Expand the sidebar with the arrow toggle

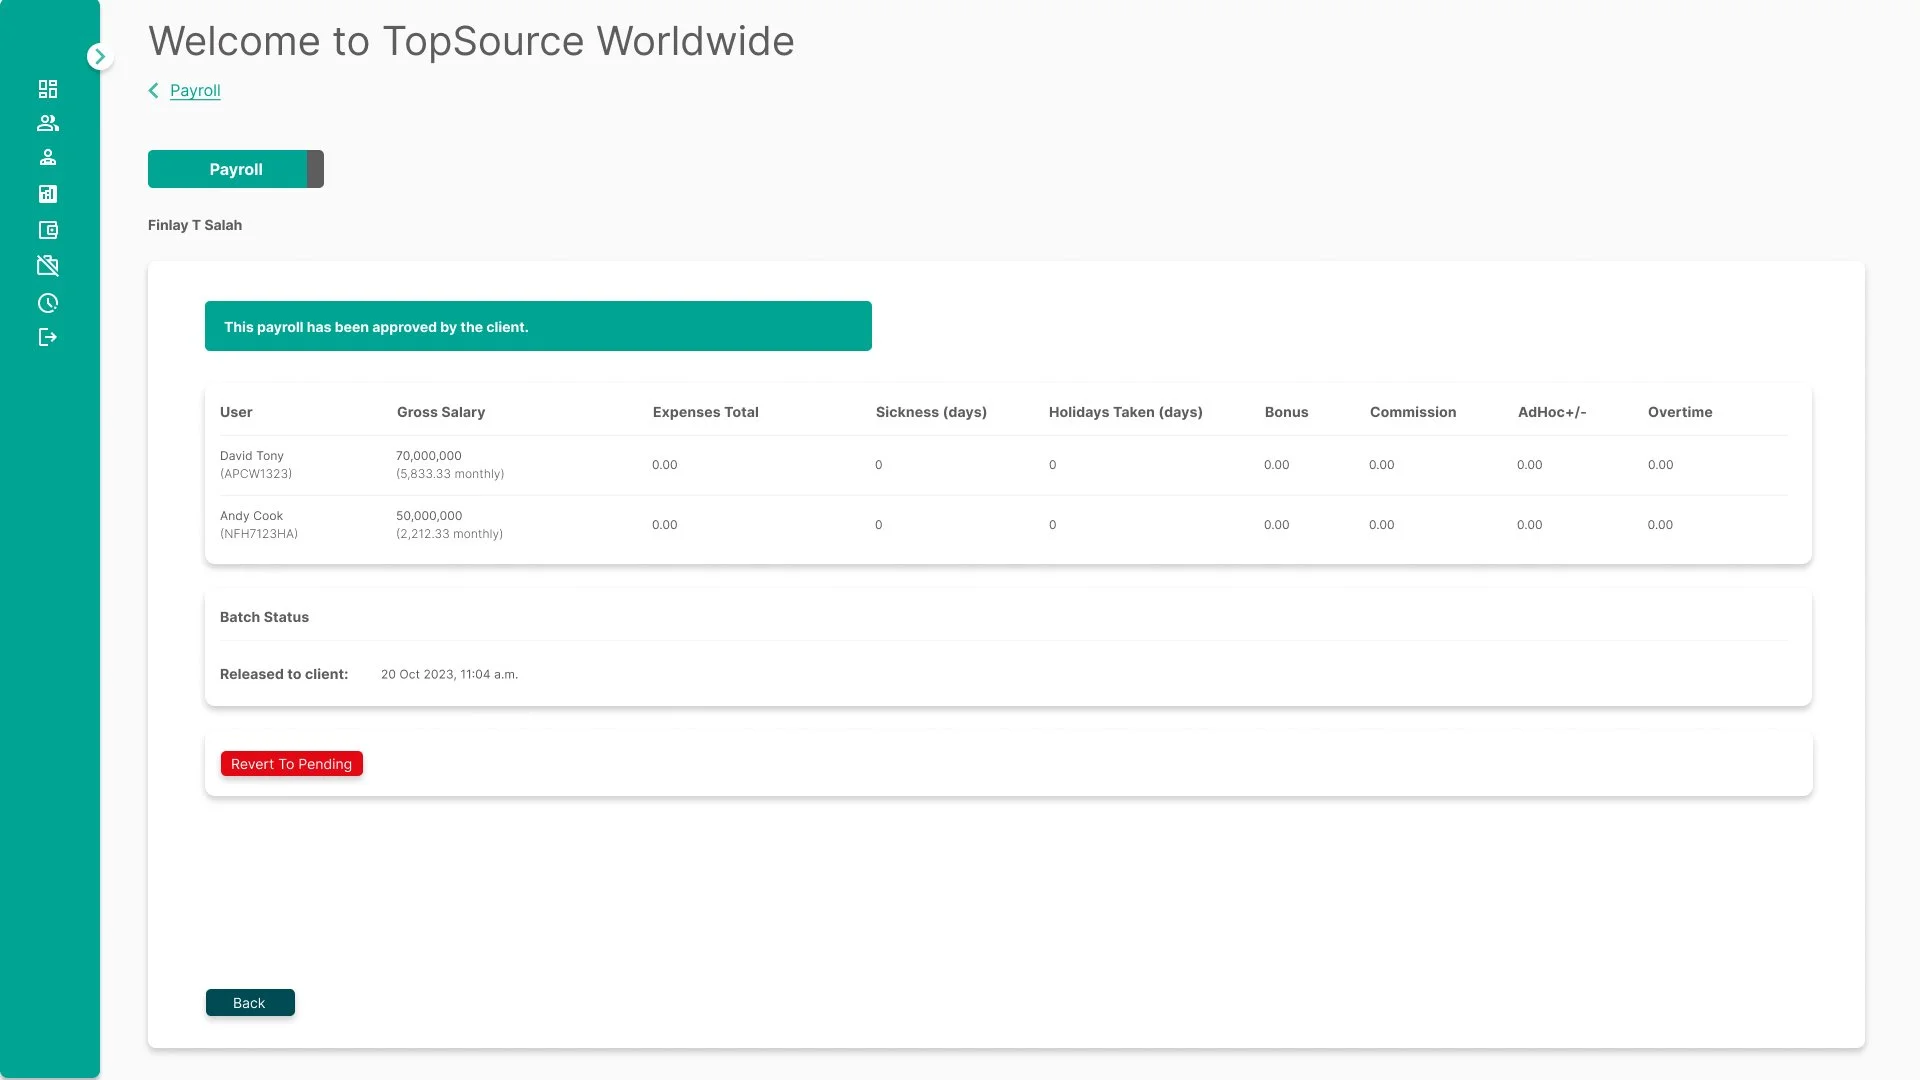(99, 57)
